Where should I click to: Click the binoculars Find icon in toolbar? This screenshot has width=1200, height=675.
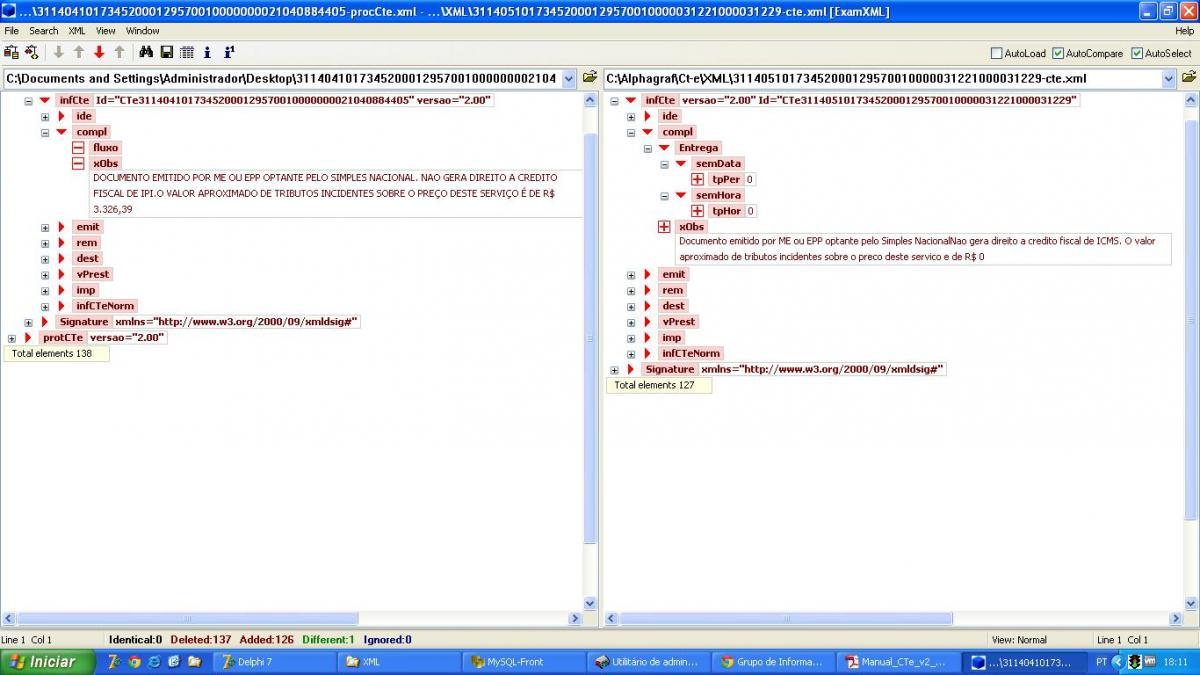pos(146,52)
